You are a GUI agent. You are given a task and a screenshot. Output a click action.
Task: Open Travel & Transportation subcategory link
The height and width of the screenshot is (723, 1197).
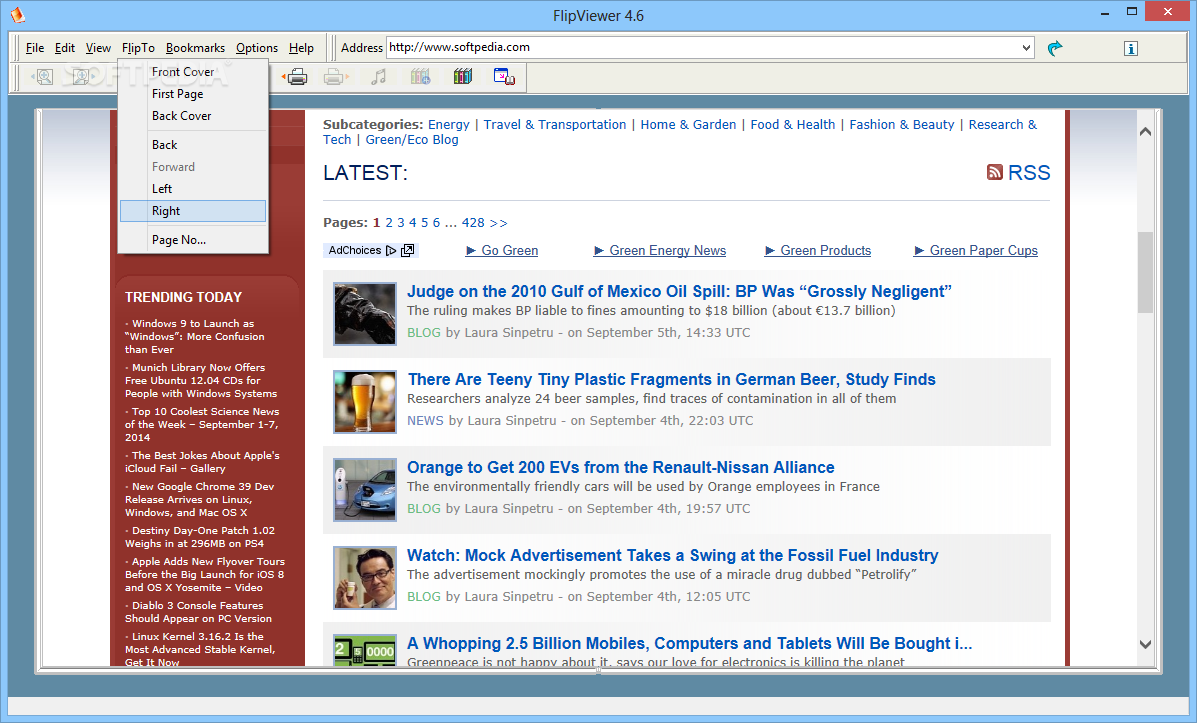point(554,124)
